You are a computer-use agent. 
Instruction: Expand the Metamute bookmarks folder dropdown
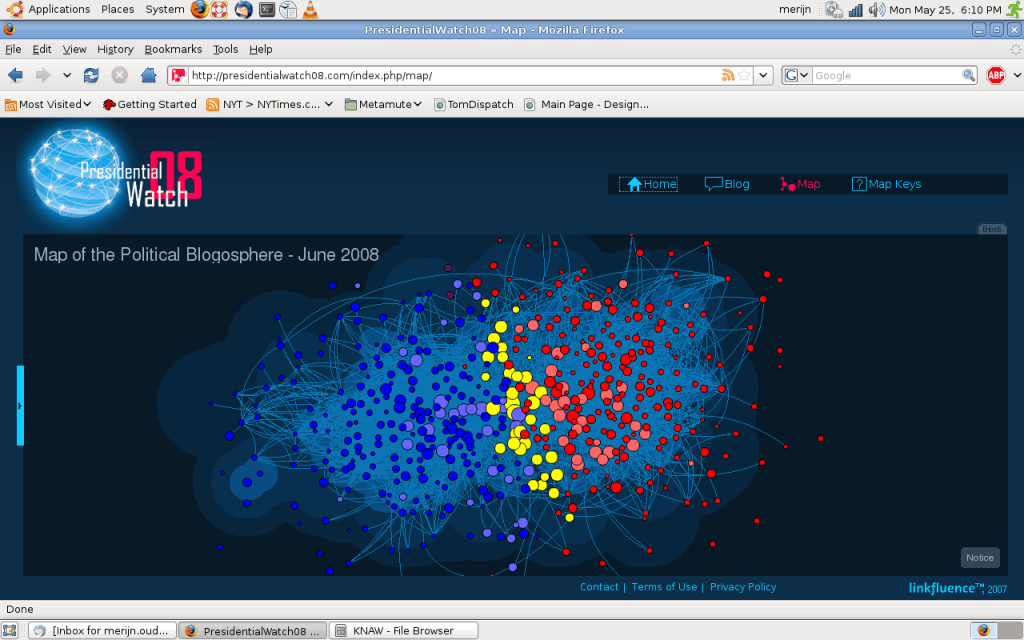tap(383, 104)
